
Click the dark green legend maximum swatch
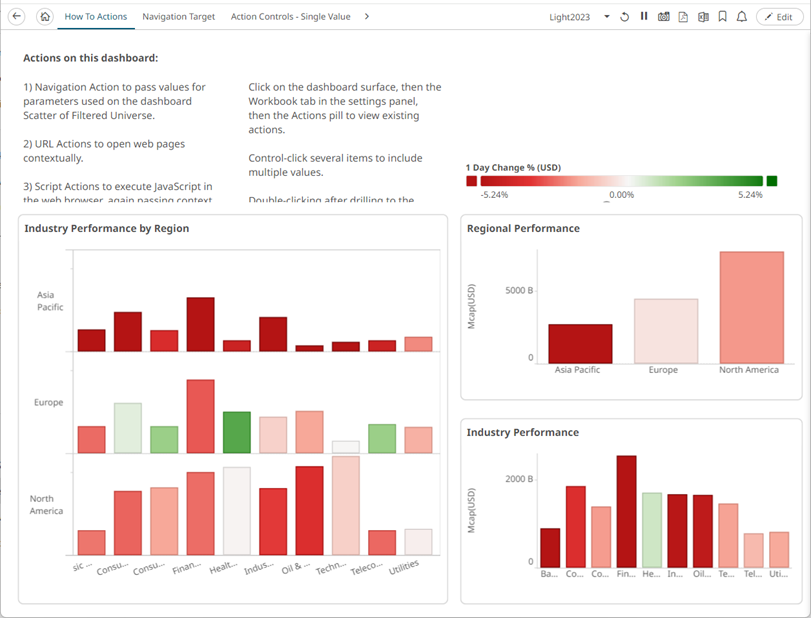pyautogui.click(x=771, y=181)
